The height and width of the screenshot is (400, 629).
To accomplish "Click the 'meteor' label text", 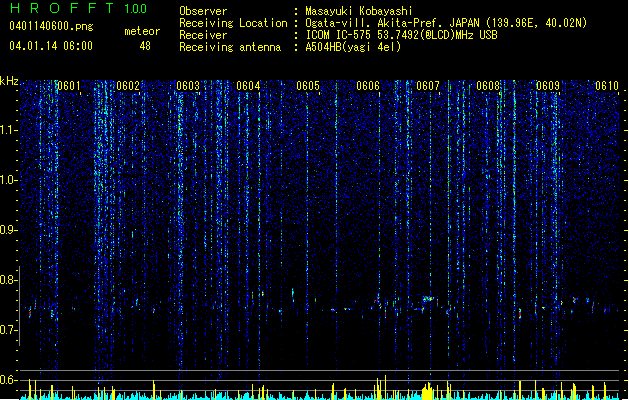I will click(x=142, y=31).
